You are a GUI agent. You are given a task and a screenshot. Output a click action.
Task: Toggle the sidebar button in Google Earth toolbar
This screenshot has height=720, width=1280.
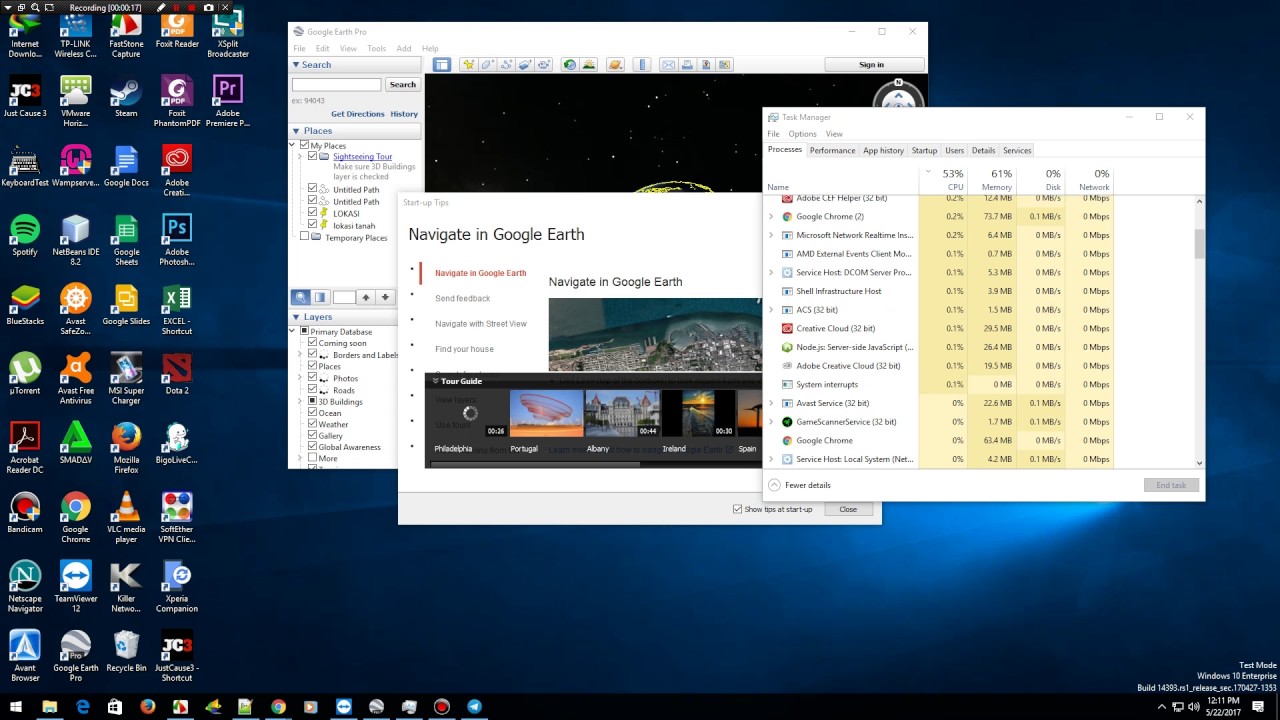tap(441, 65)
